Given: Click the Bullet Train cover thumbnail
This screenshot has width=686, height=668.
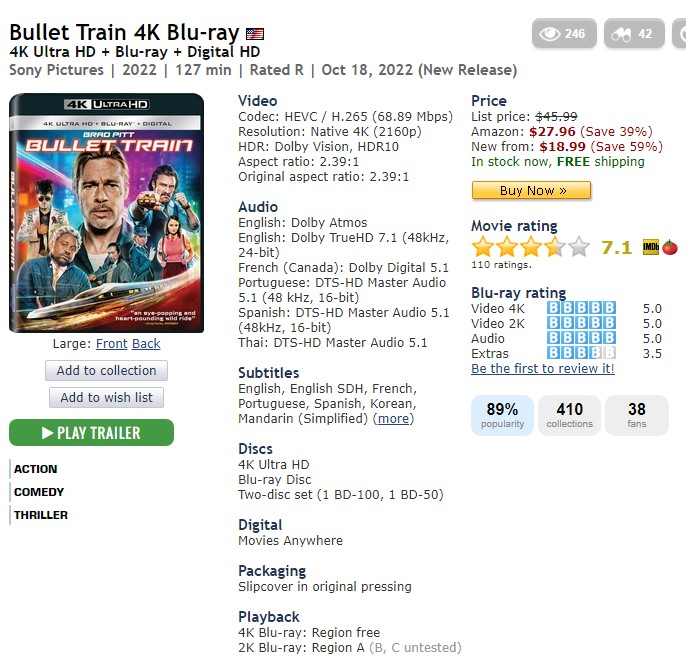Looking at the screenshot, I should 106,213.
